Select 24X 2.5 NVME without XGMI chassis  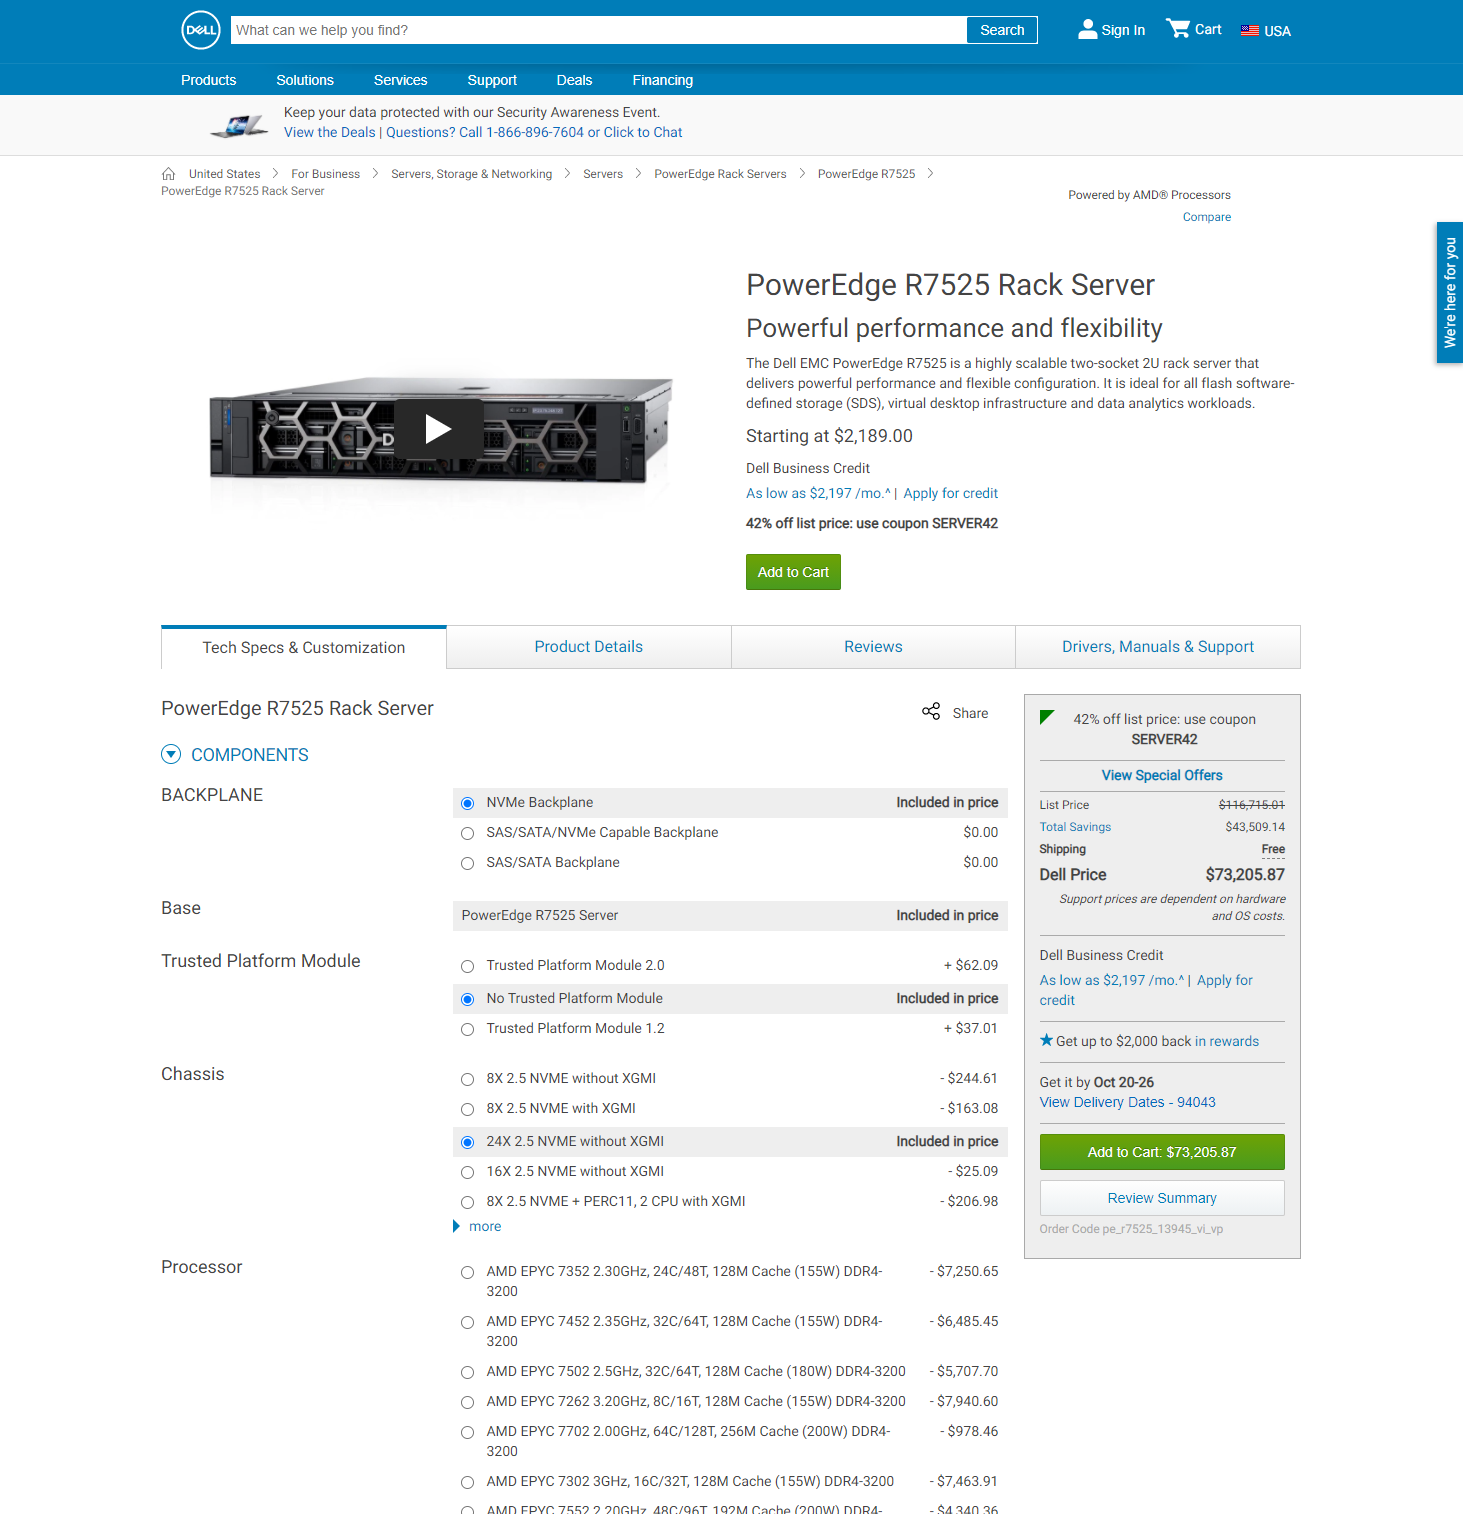pyautogui.click(x=467, y=1142)
